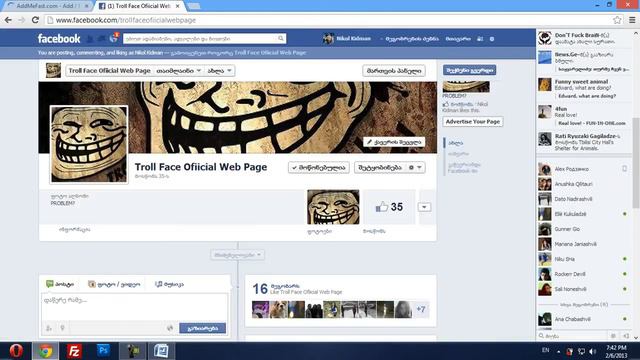Click the browser forward arrow
The height and width of the screenshot is (360, 640).
[x=21, y=20]
